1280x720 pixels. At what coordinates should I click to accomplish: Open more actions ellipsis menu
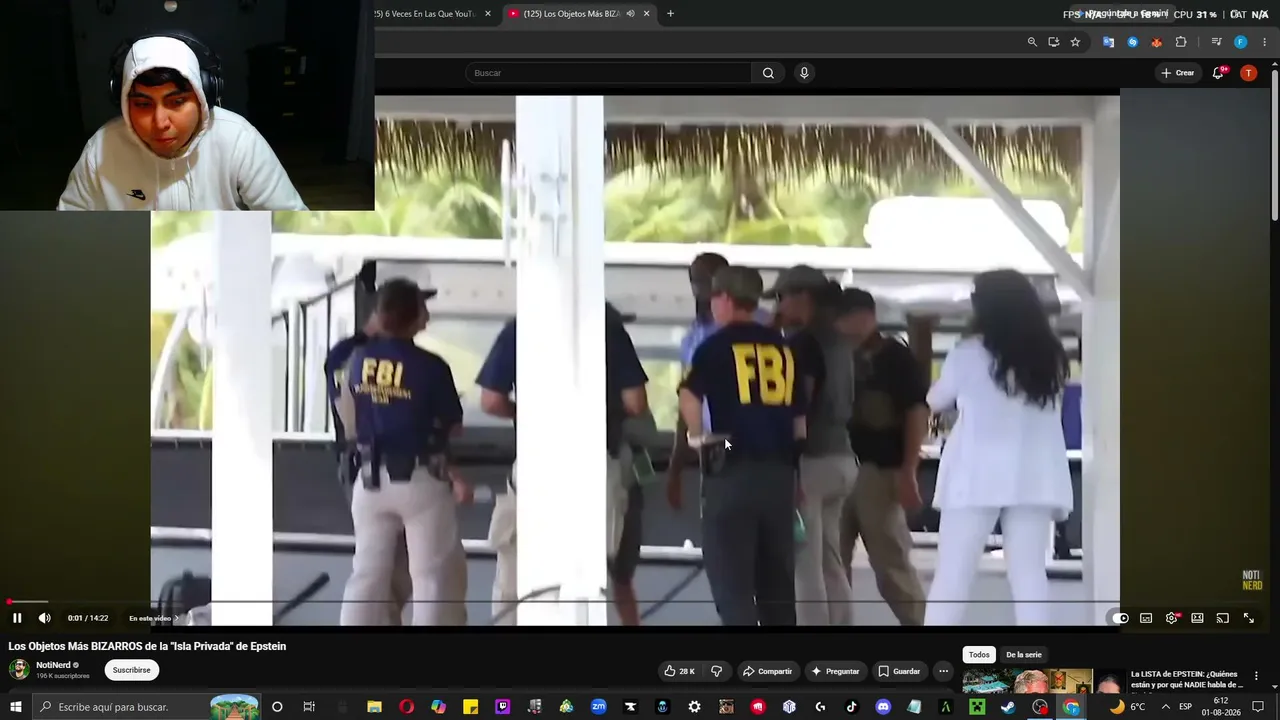click(943, 671)
